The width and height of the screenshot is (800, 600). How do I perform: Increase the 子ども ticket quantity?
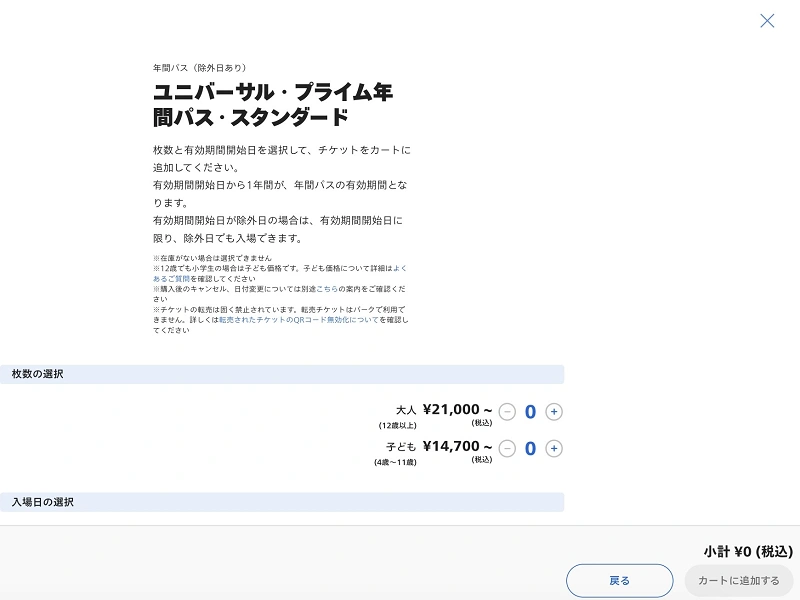[x=554, y=448]
